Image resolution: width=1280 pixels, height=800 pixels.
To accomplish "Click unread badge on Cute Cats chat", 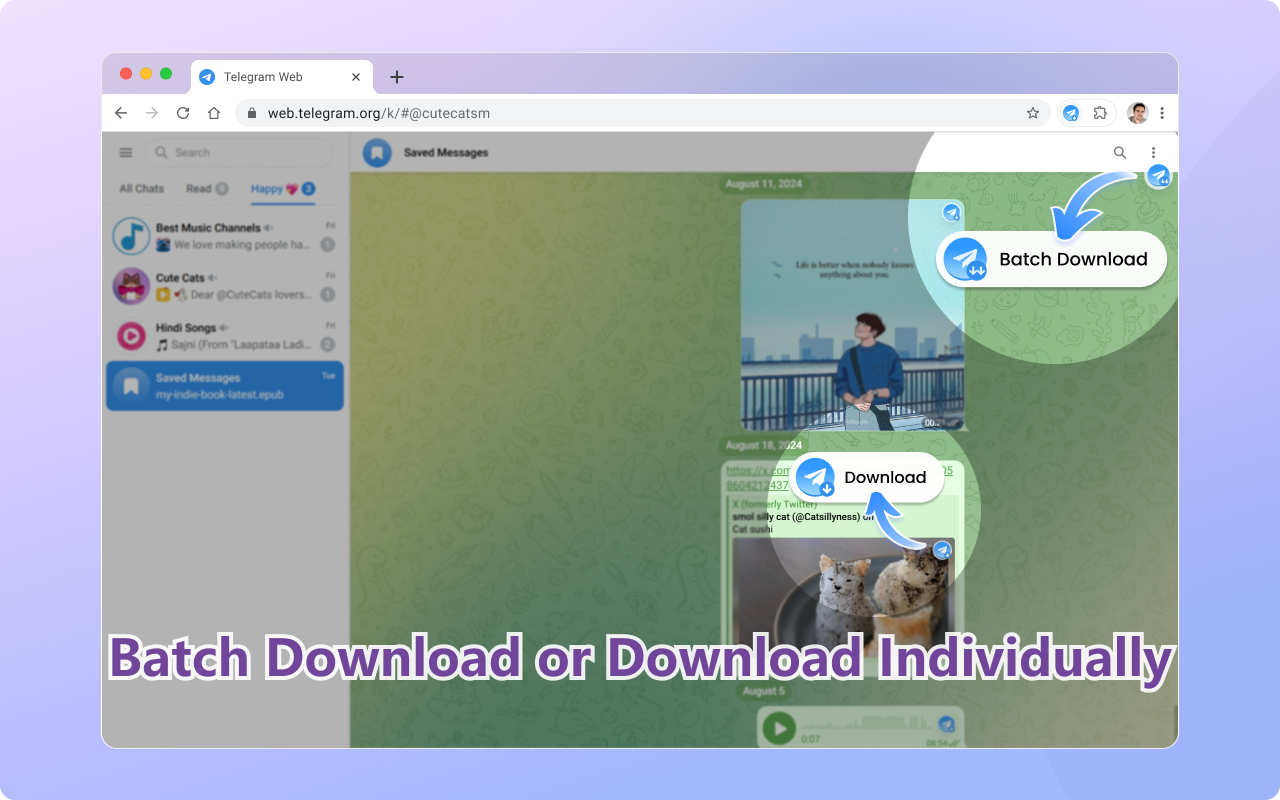I will 328,295.
